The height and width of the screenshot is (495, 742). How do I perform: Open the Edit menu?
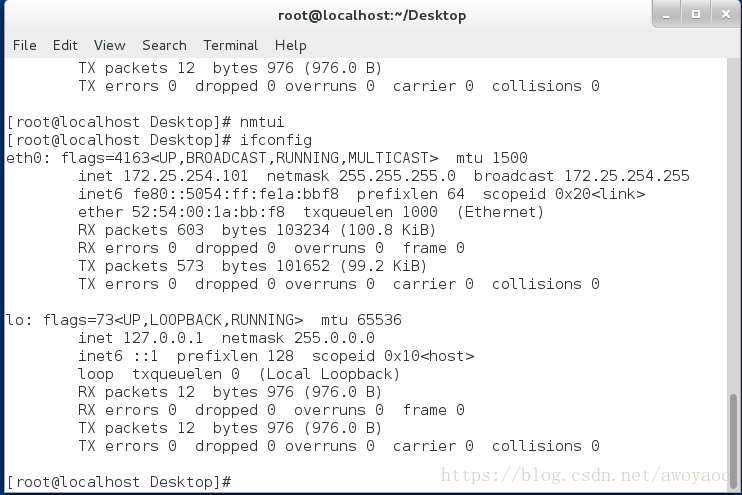65,45
